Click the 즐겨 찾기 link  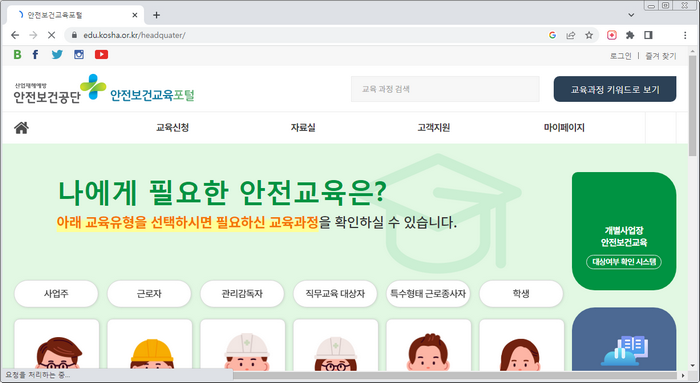click(x=661, y=56)
